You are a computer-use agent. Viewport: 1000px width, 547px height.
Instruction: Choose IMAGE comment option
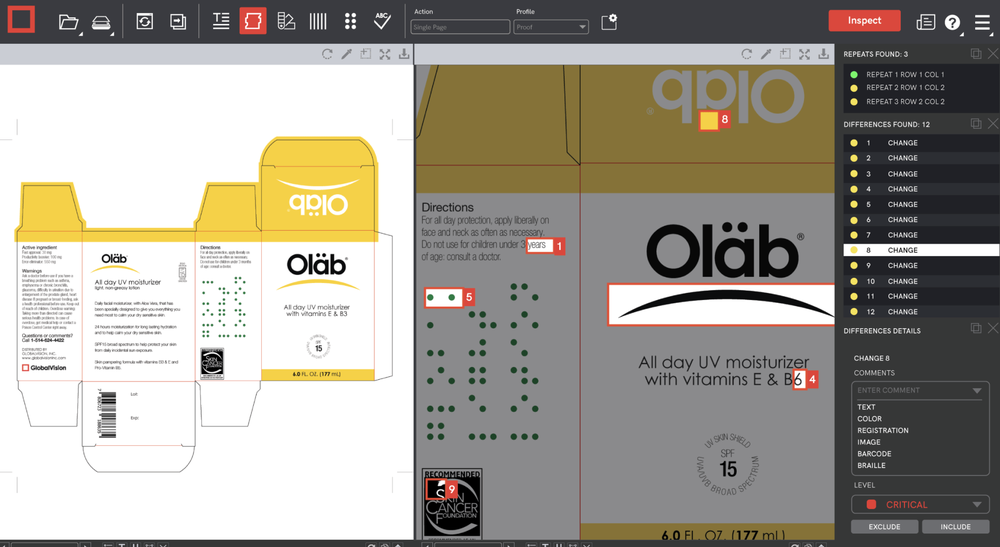(869, 442)
